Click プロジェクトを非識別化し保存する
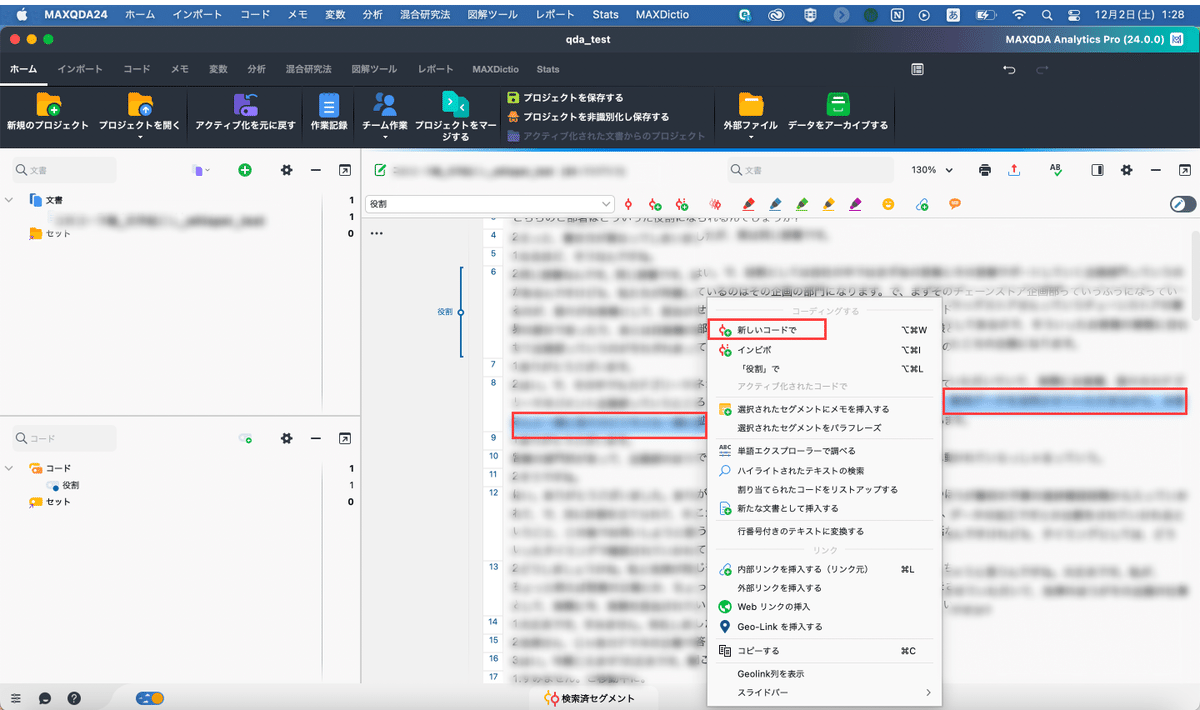The height and width of the screenshot is (710, 1200). pyautogui.click(x=588, y=117)
